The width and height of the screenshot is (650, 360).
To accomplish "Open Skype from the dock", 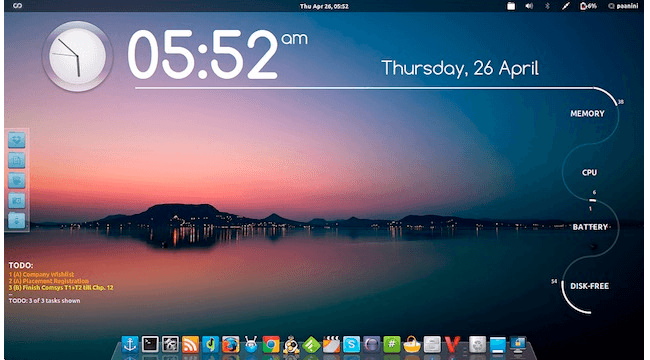I will coord(351,344).
